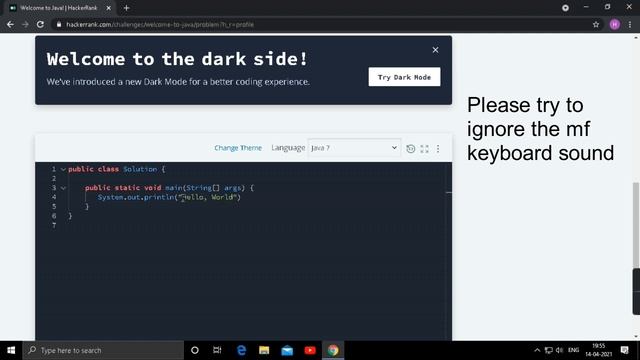Open the Chrome three-dot menu
Image resolution: width=640 pixels, height=360 pixels.
point(630,24)
